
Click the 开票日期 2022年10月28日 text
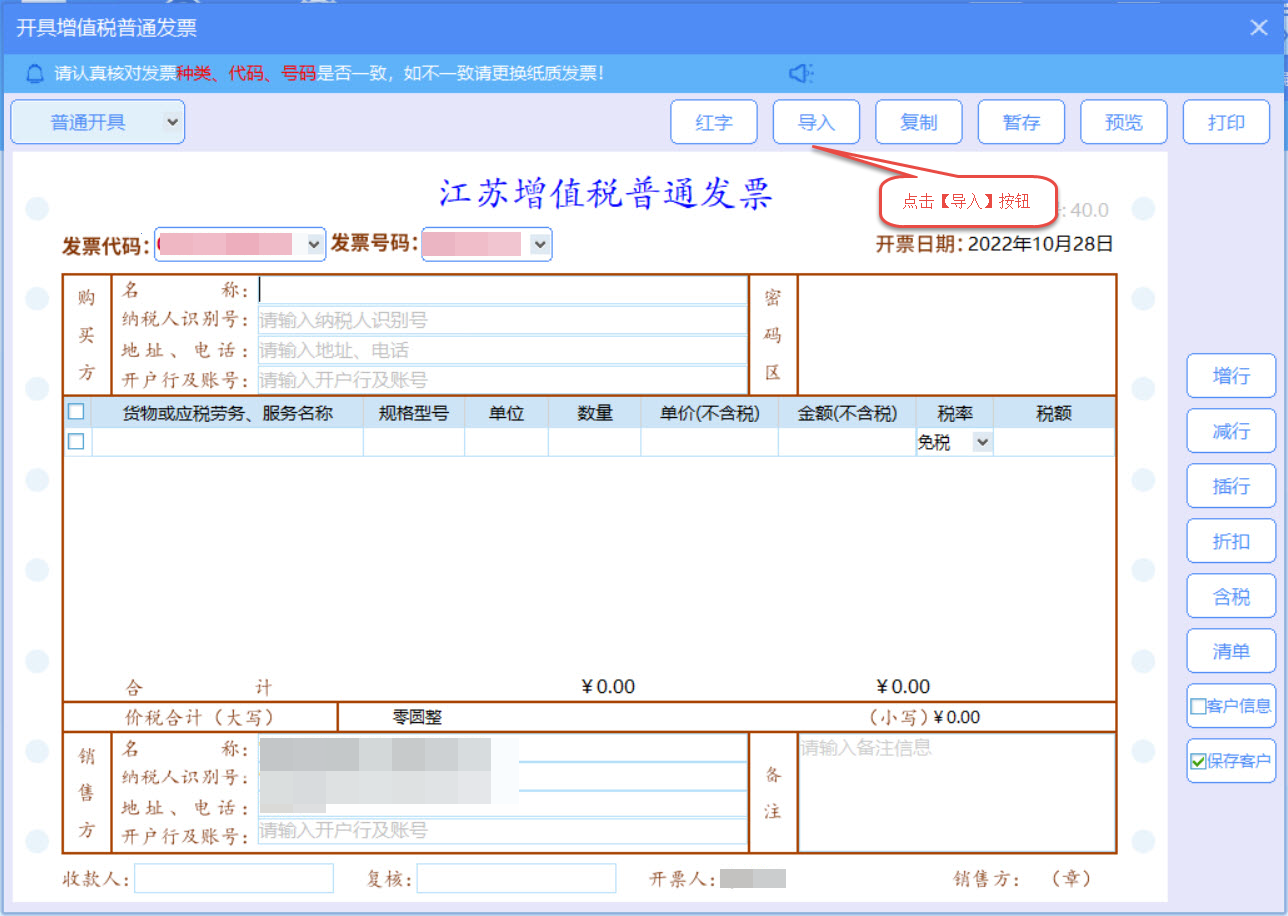[995, 243]
